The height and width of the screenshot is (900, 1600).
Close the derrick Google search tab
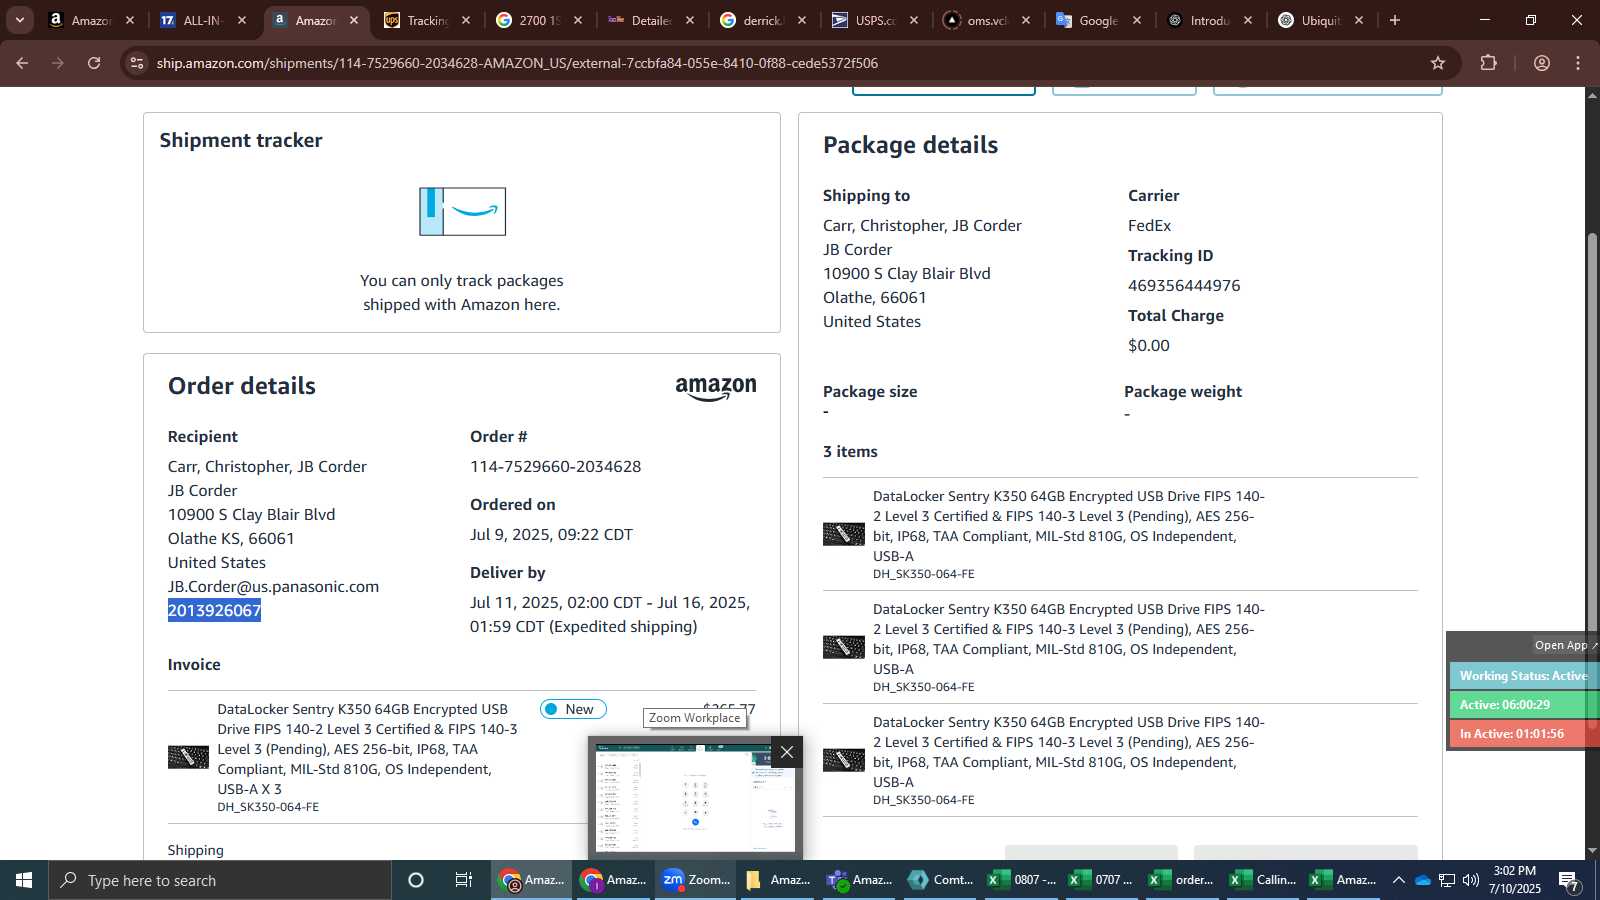click(x=802, y=20)
